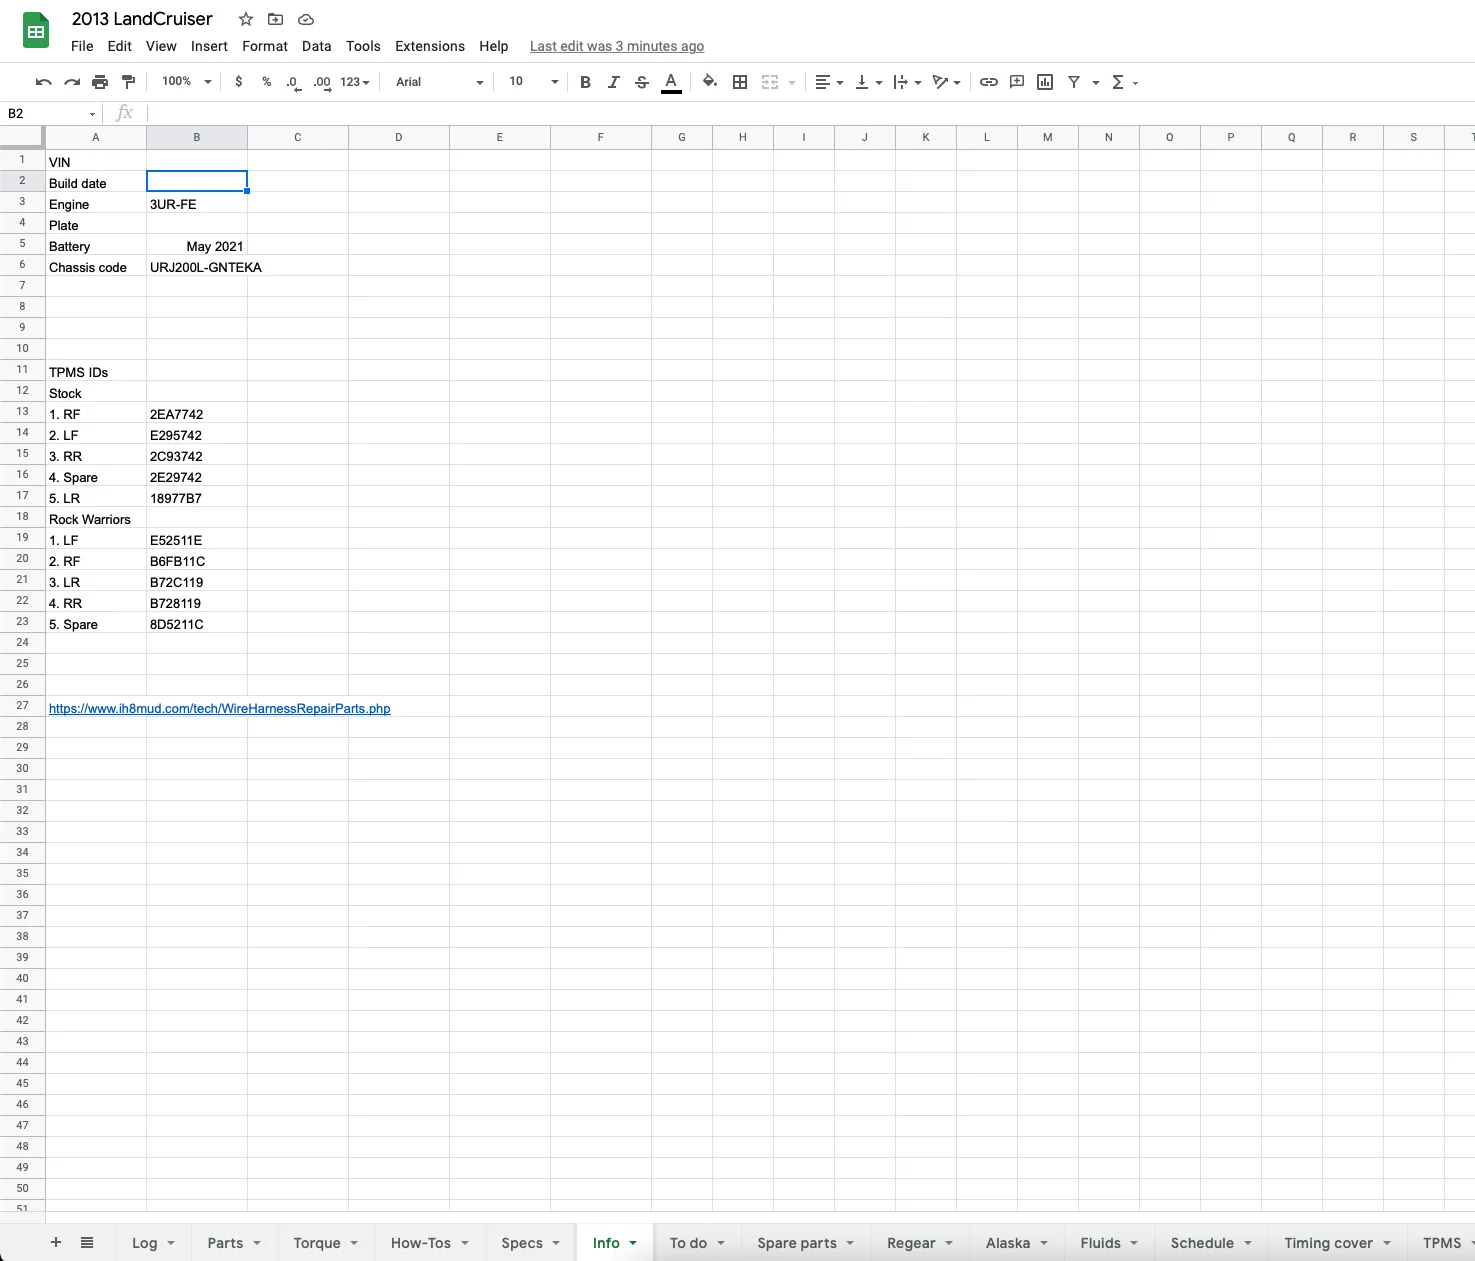Screen dimensions: 1475x1261
Task: Toggle strikethrough formatting
Action: [642, 82]
